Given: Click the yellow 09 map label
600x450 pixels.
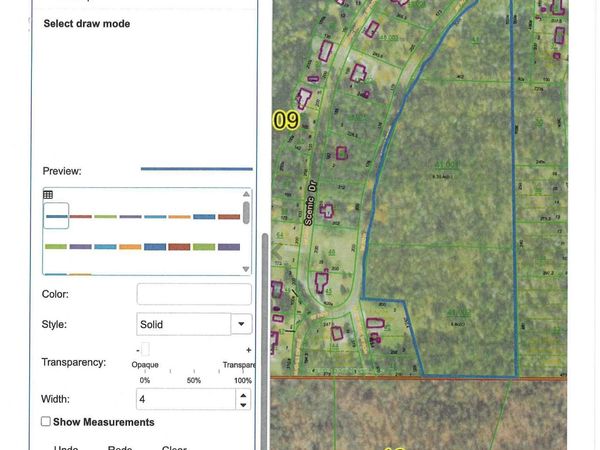Looking at the screenshot, I should [286, 120].
